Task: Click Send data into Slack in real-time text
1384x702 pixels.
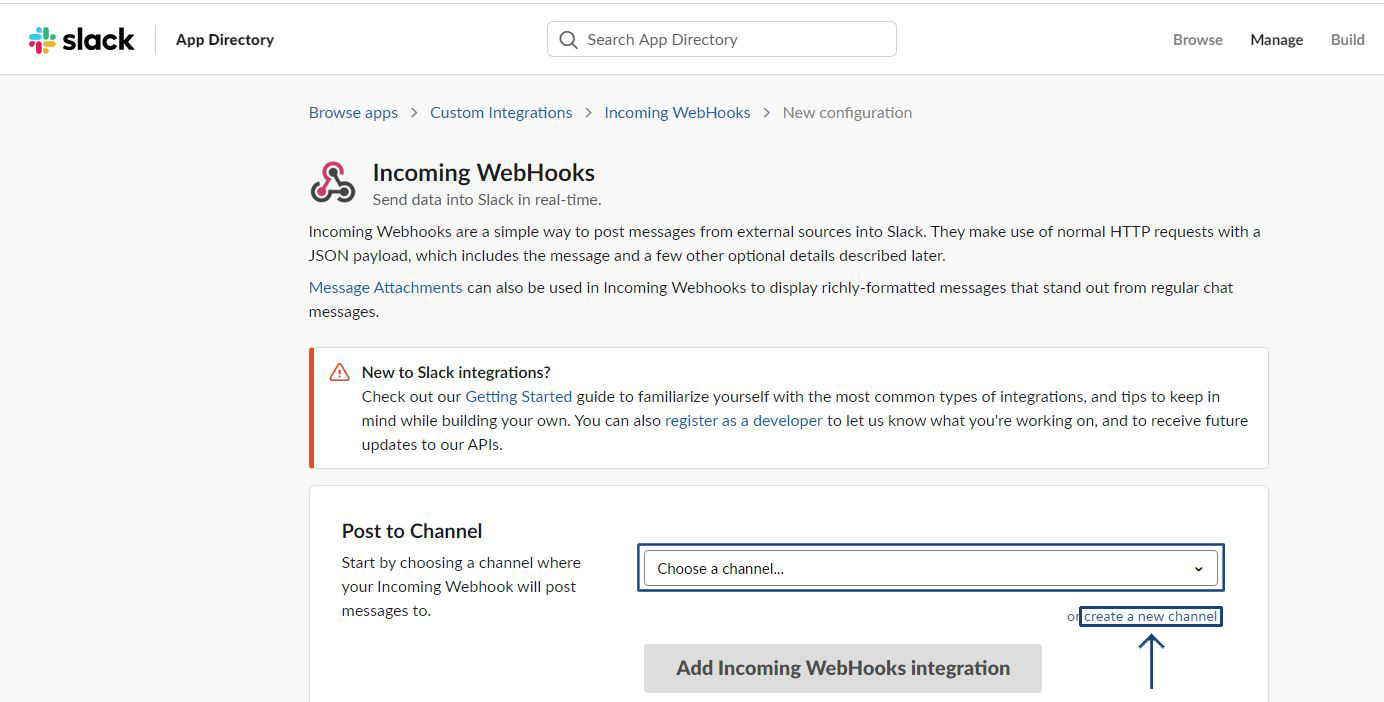Action: click(x=487, y=199)
